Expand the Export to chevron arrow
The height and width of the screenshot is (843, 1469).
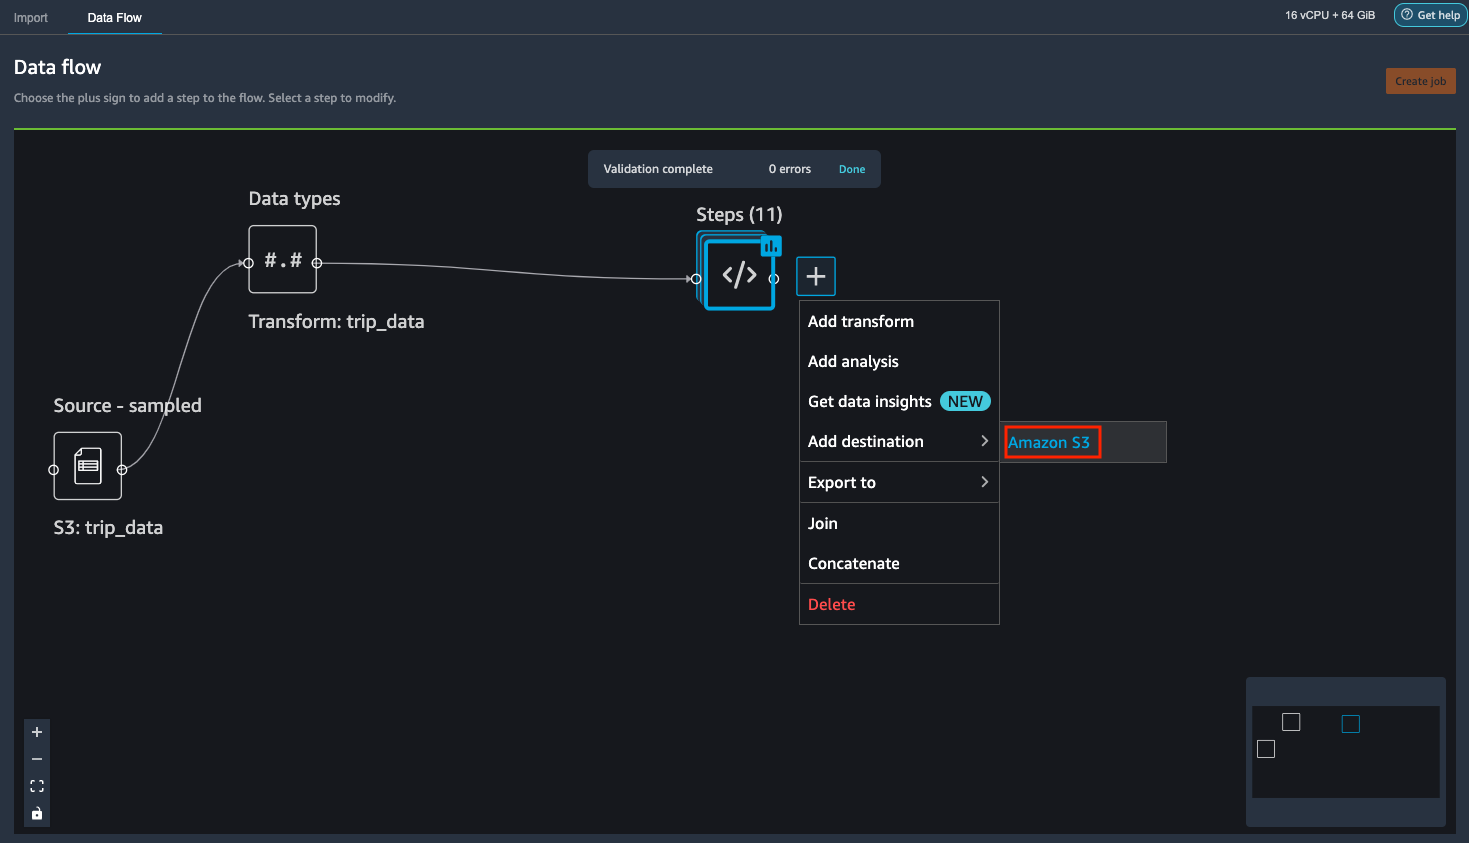click(x=984, y=482)
